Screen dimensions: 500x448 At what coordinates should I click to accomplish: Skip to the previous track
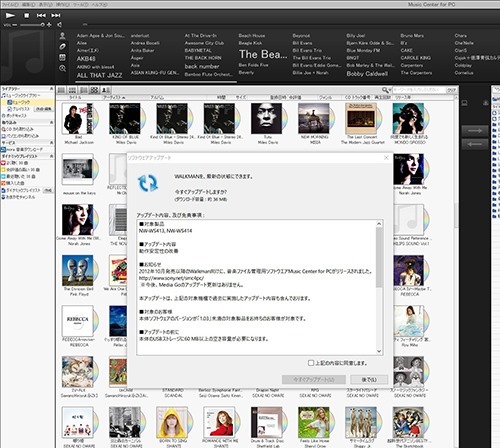point(41,15)
